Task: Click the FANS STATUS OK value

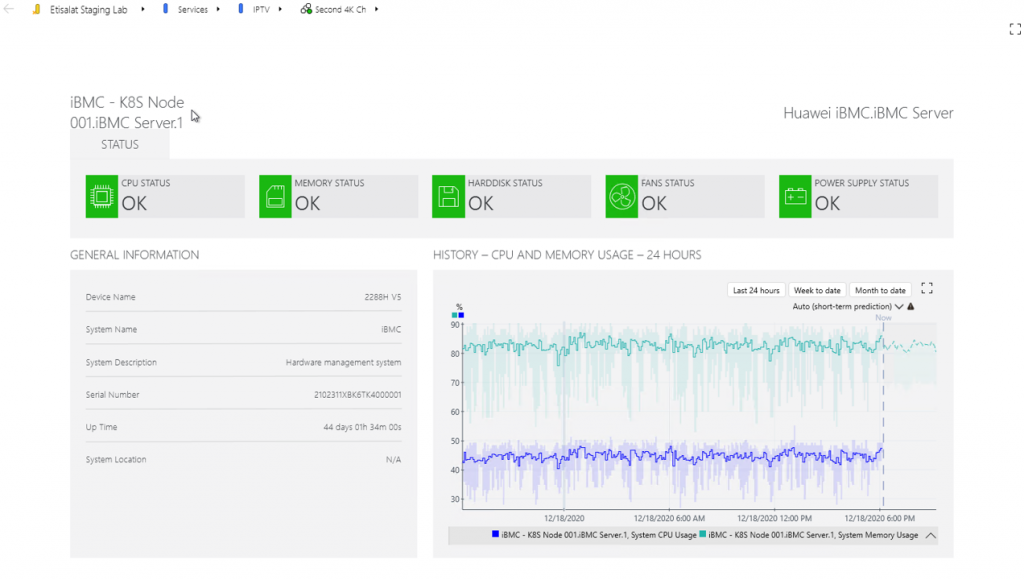Action: [654, 204]
